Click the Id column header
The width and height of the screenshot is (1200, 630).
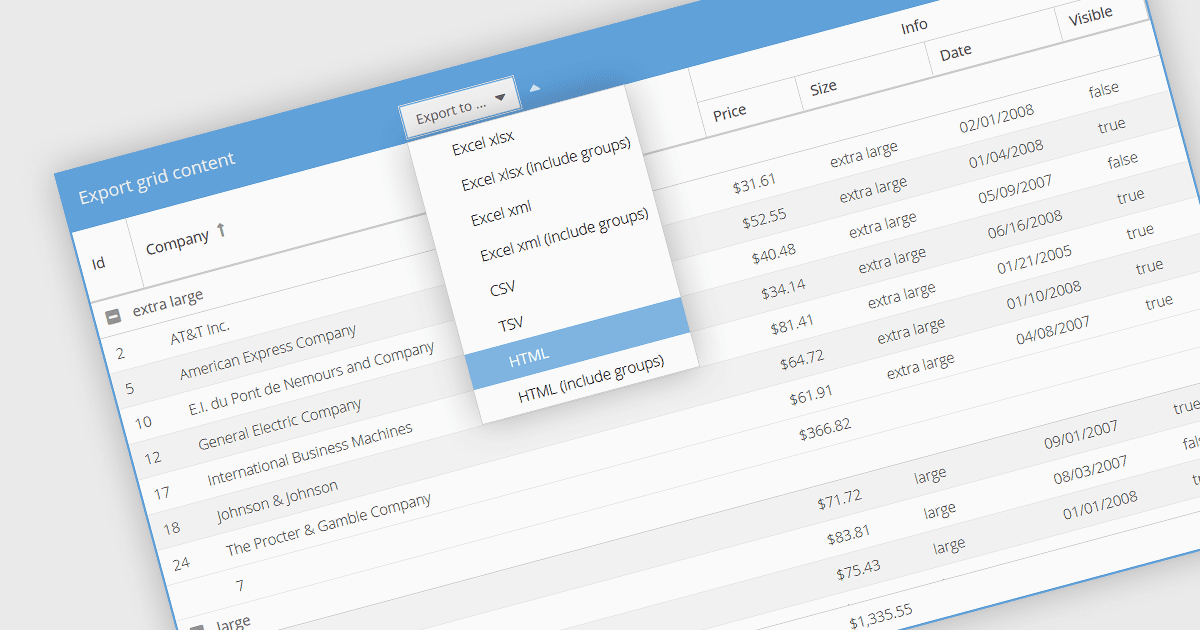pyautogui.click(x=99, y=263)
